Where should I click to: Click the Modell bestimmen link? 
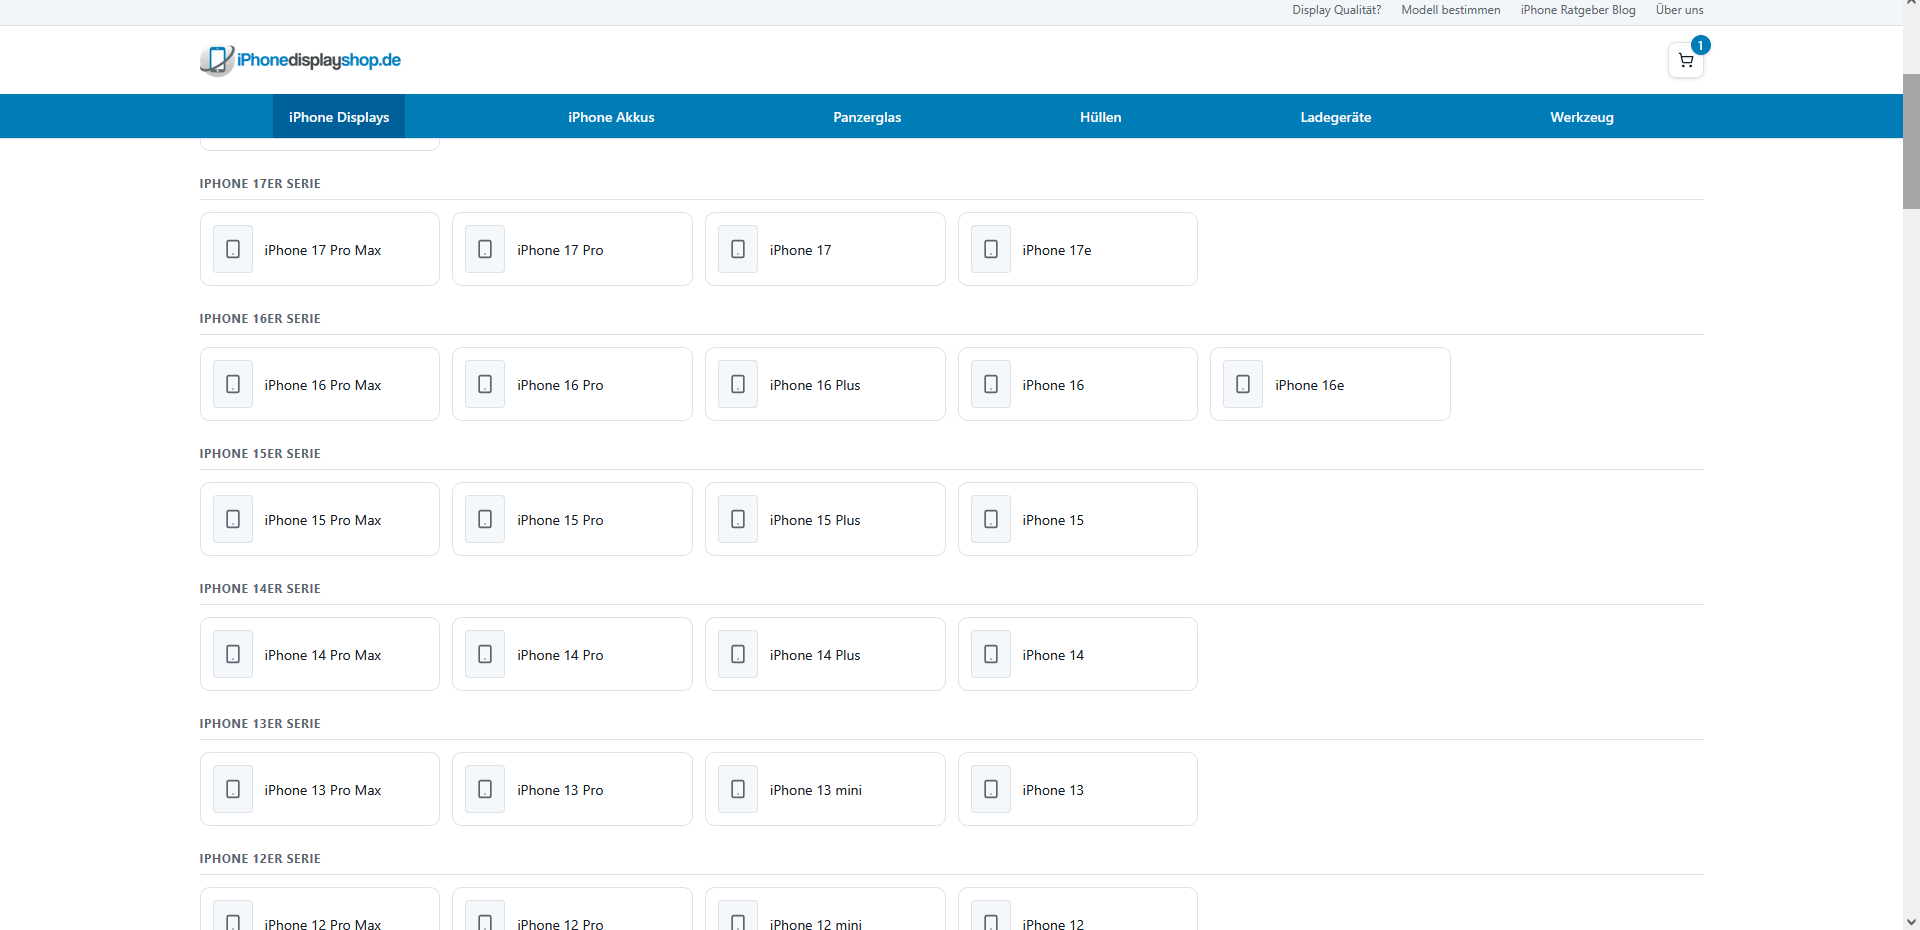1450,10
